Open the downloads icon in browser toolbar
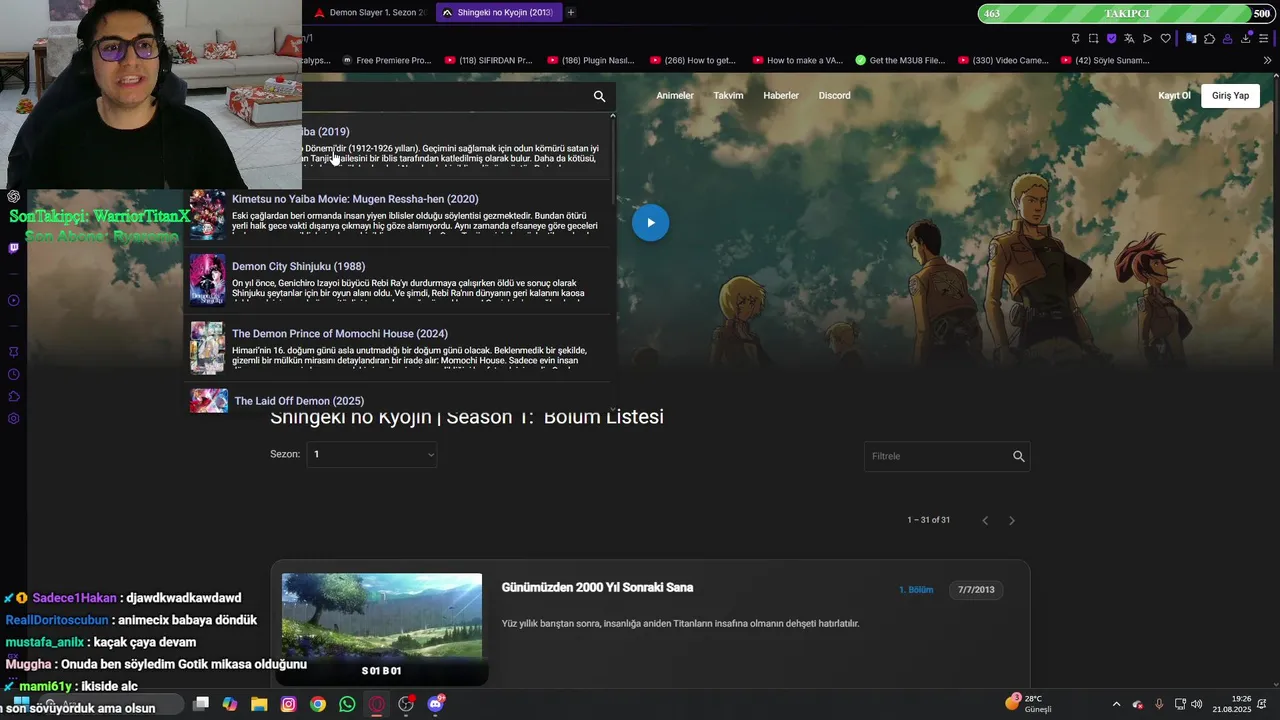 (x=1246, y=38)
